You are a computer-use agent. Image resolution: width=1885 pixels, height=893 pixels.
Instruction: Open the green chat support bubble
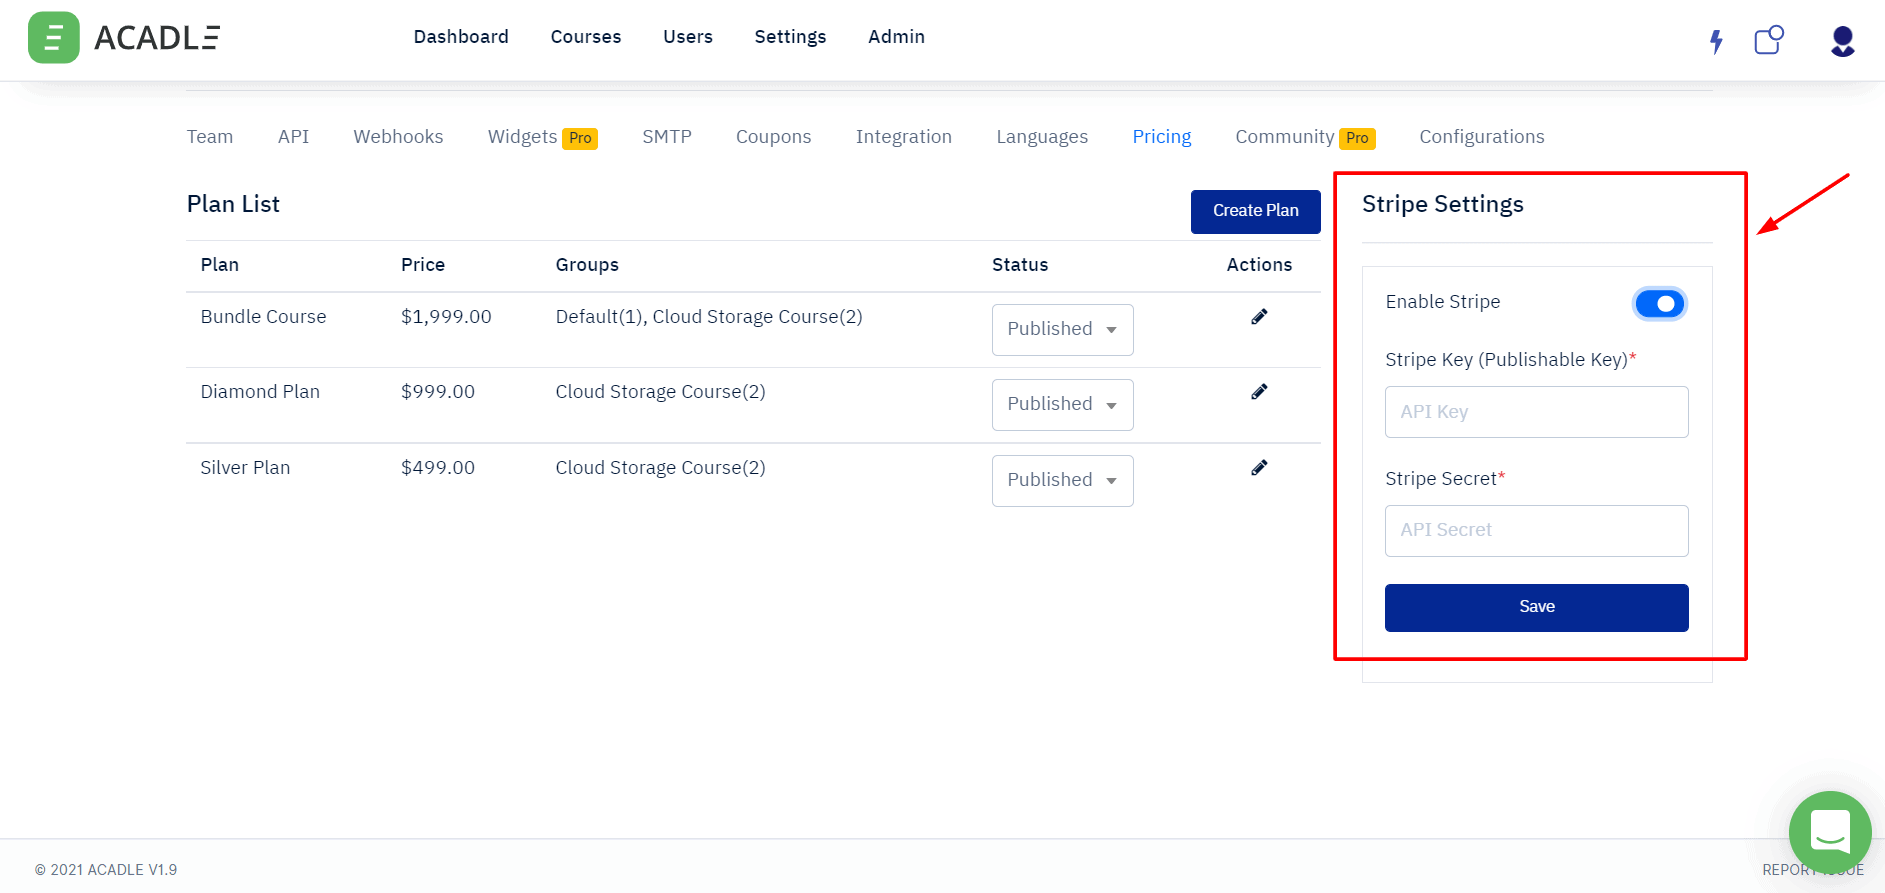click(x=1829, y=832)
